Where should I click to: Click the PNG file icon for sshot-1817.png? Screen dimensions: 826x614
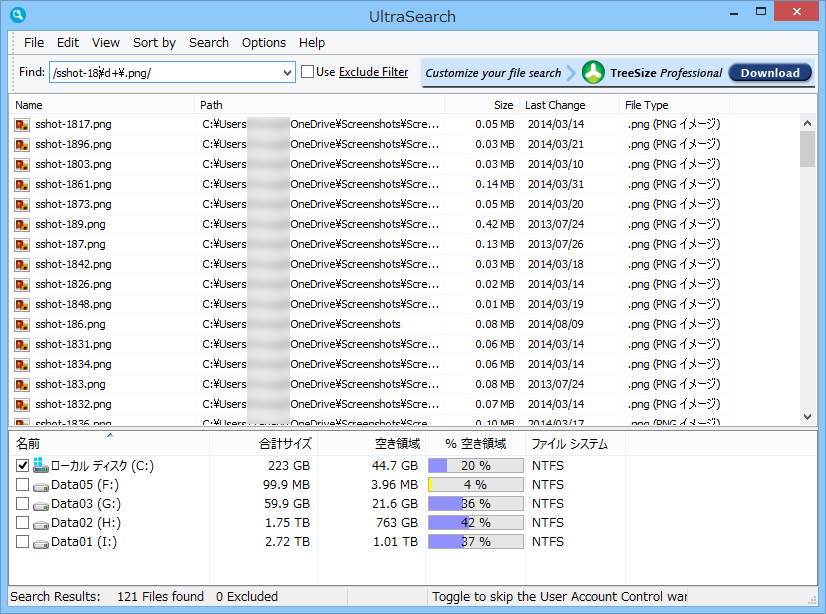pyautogui.click(x=22, y=124)
